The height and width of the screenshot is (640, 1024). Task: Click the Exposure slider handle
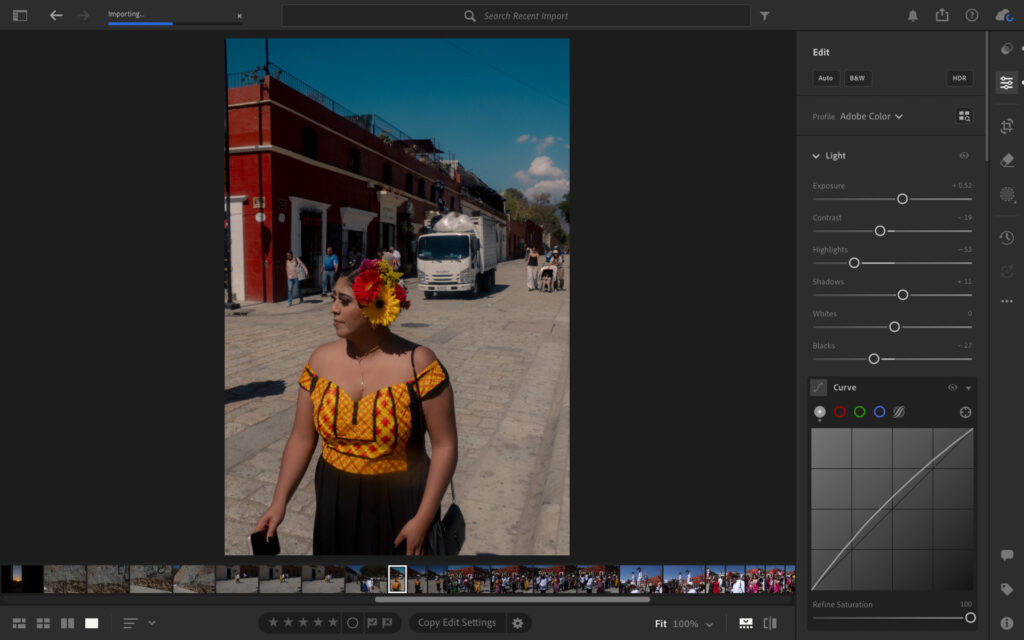coord(900,198)
